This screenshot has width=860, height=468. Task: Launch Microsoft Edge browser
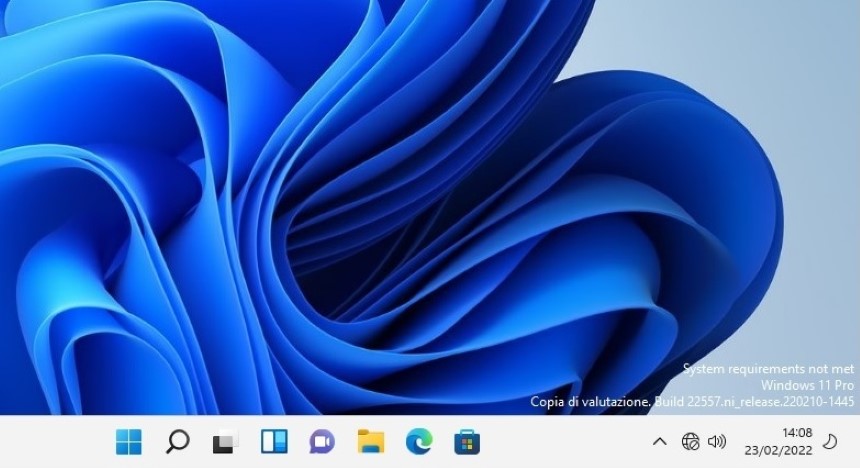tap(419, 442)
